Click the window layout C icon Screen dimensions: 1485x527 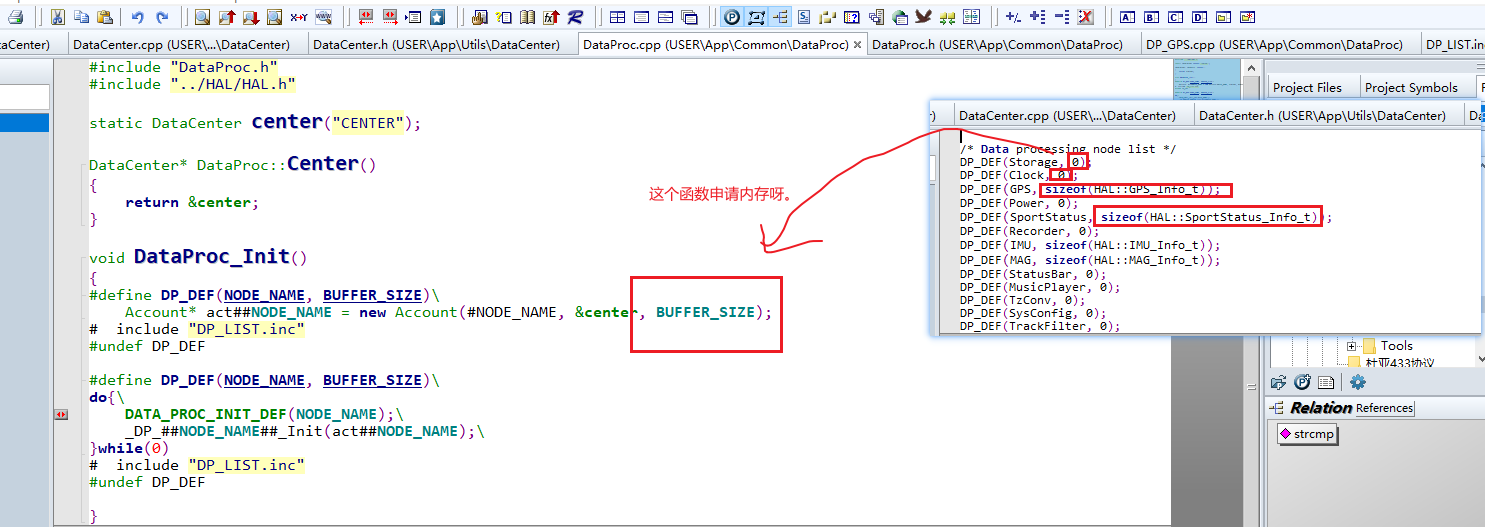coord(1175,17)
